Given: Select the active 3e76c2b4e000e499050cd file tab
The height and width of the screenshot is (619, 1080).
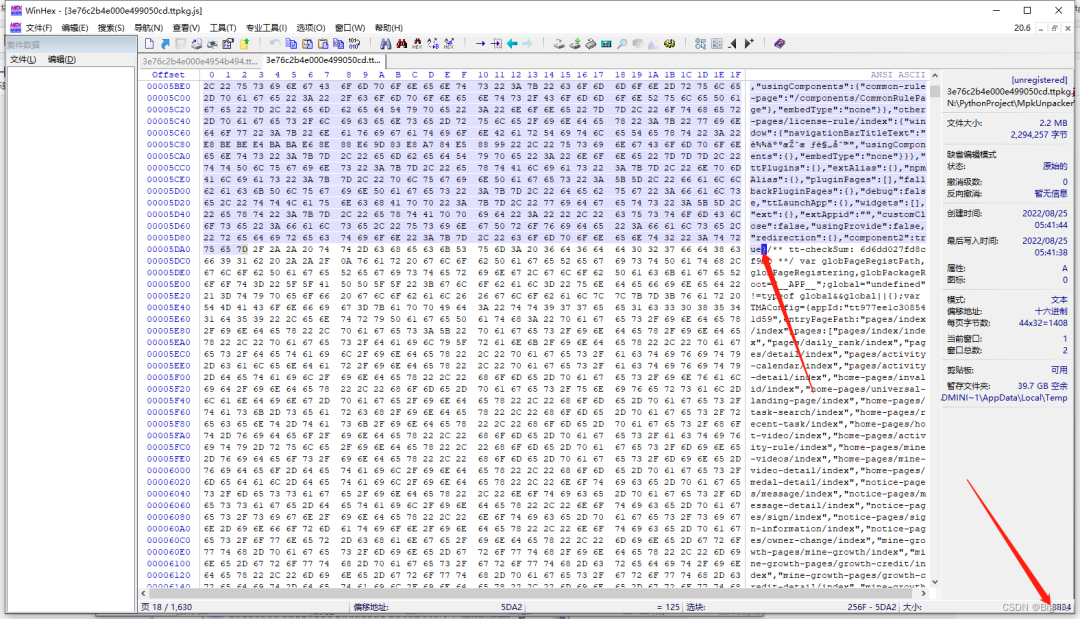Looking at the screenshot, I should click(x=322, y=60).
